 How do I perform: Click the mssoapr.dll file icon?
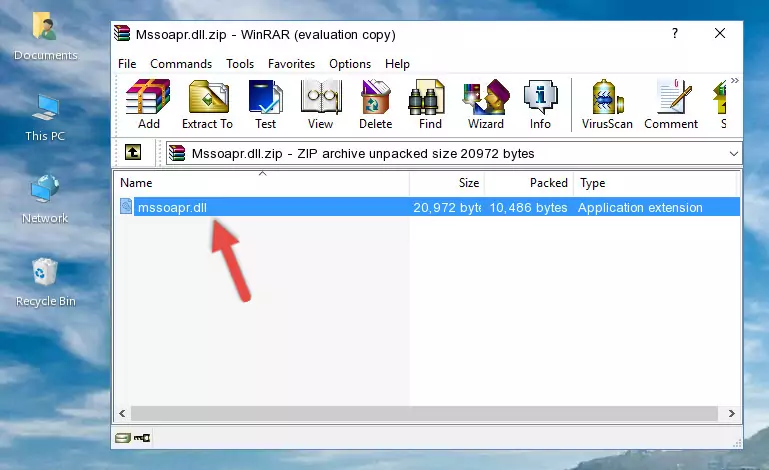(126, 207)
